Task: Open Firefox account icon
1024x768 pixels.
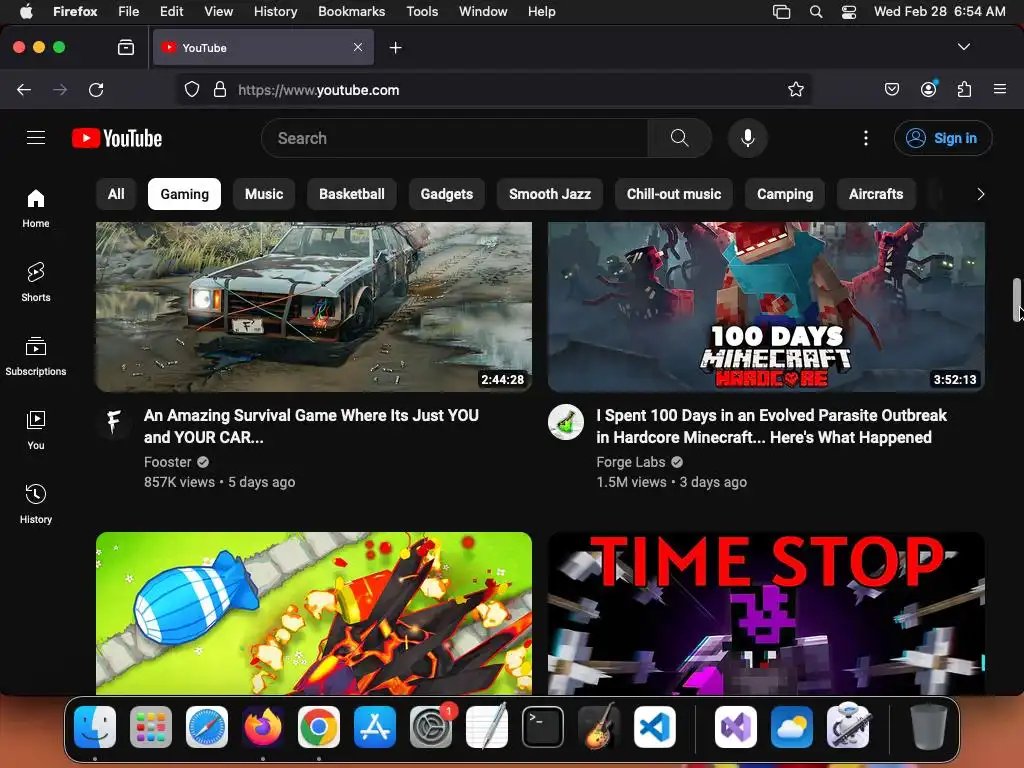Action: point(928,89)
